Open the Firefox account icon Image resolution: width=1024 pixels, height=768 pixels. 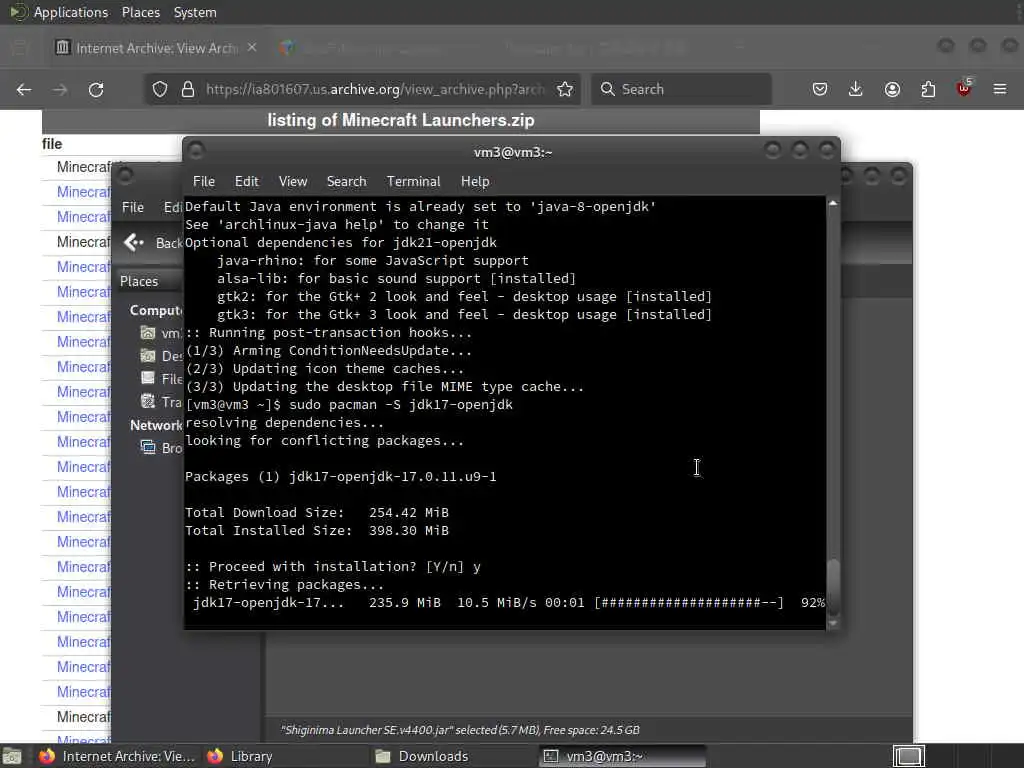892,89
